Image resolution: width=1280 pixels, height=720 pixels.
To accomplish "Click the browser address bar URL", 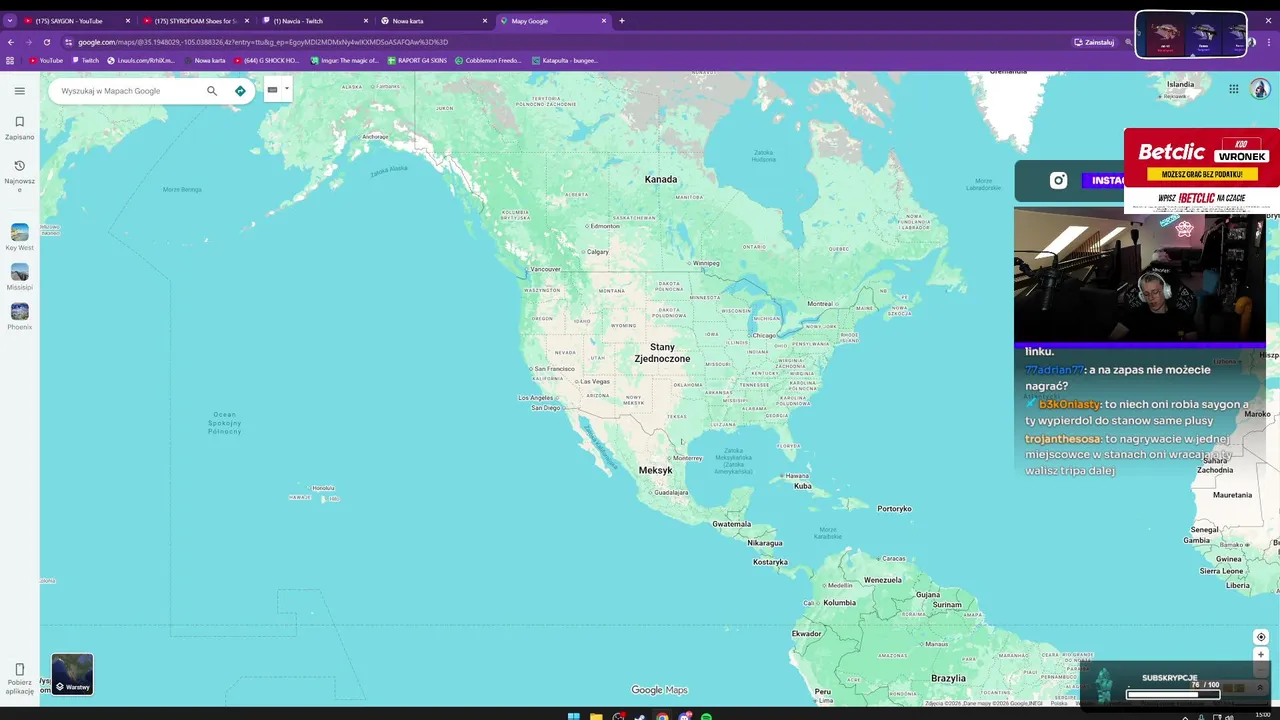I will (x=263, y=42).
